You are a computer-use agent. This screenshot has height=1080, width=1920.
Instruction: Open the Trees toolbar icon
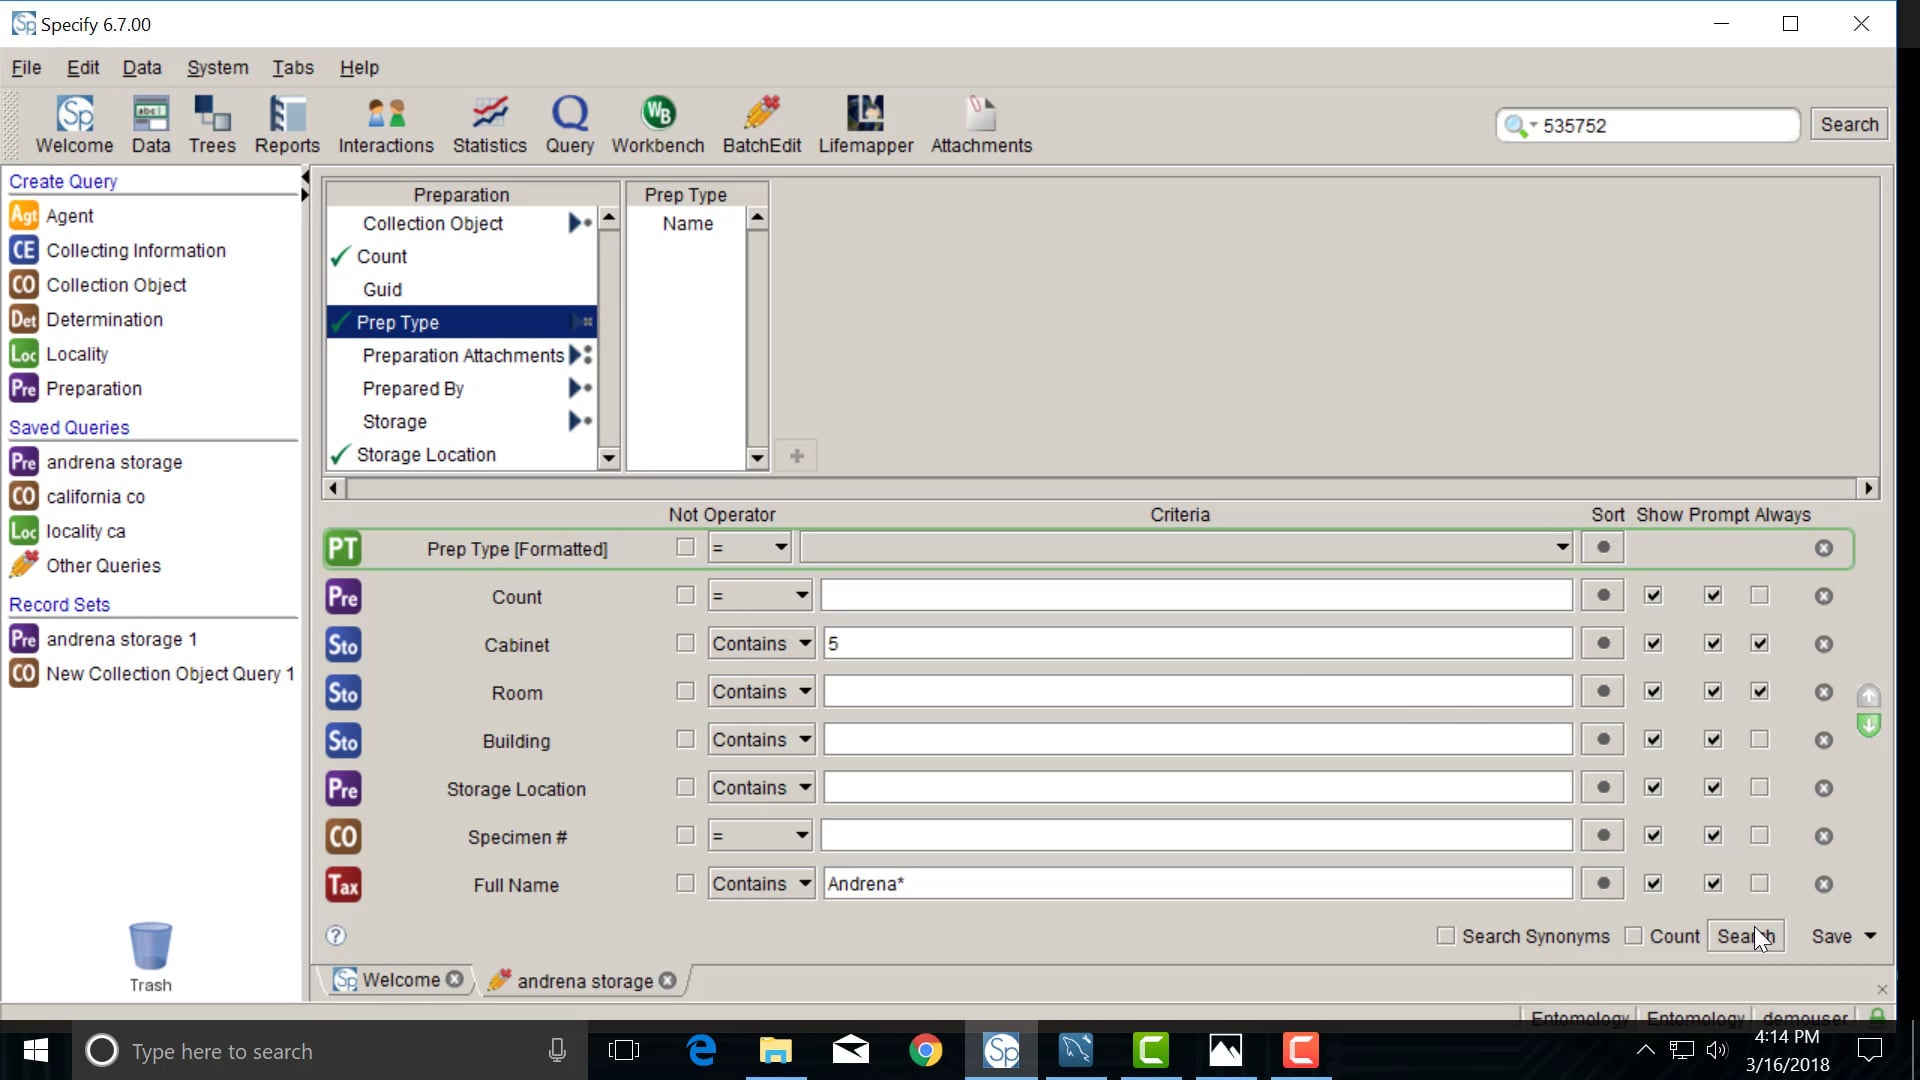pyautogui.click(x=212, y=125)
